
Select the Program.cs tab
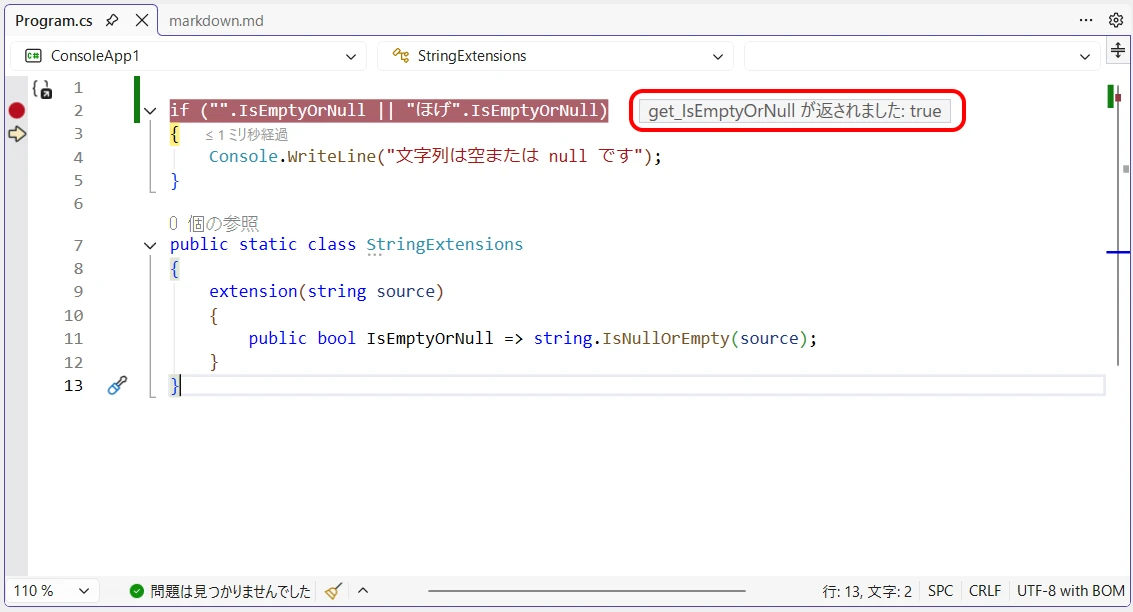pos(56,20)
